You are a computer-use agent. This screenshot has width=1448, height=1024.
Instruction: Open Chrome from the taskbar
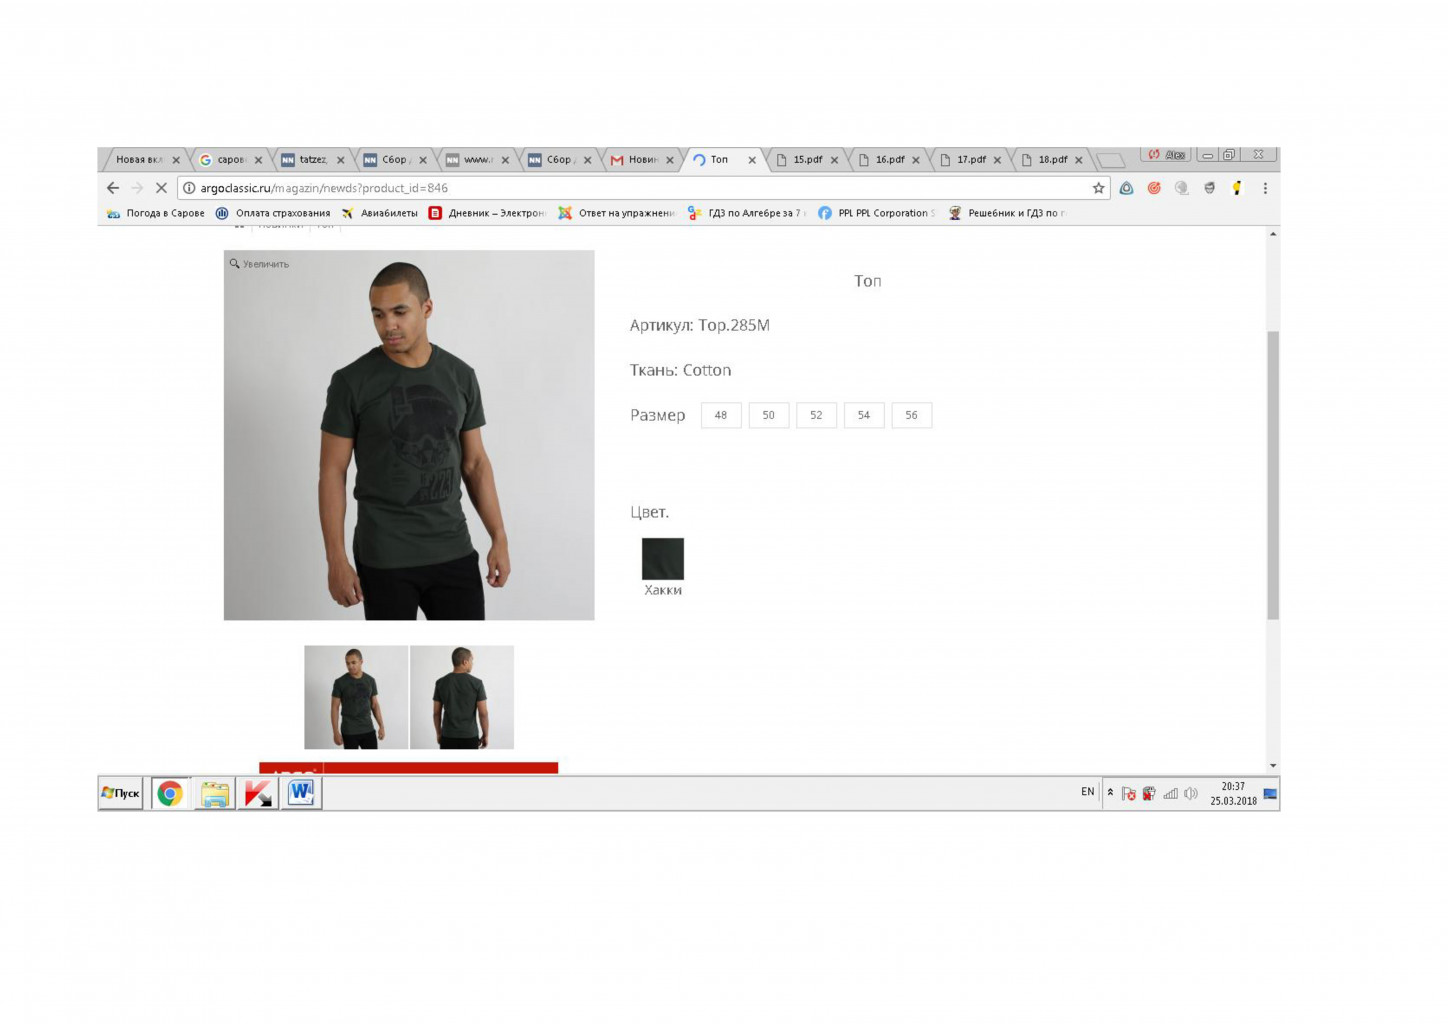(170, 794)
